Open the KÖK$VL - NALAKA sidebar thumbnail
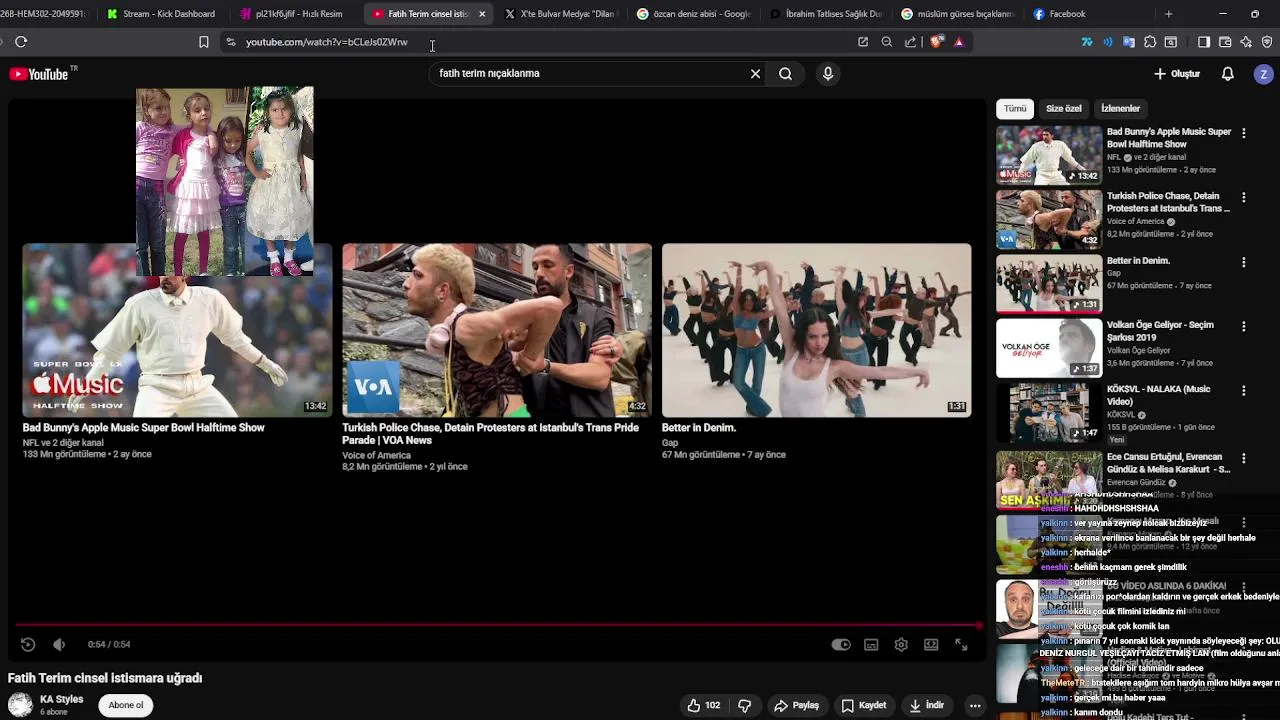The width and height of the screenshot is (1280, 720). (1049, 412)
